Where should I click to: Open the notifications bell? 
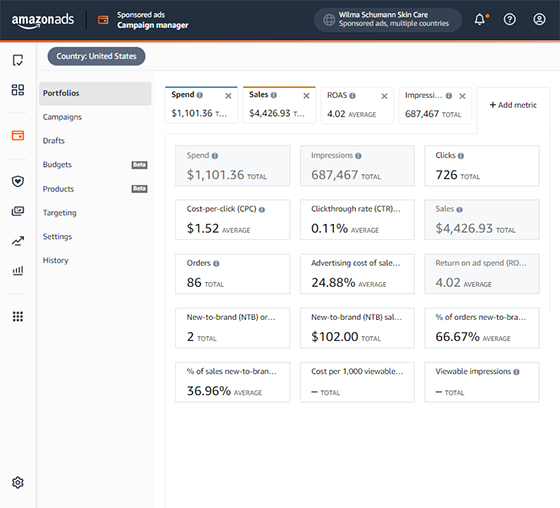(x=481, y=19)
